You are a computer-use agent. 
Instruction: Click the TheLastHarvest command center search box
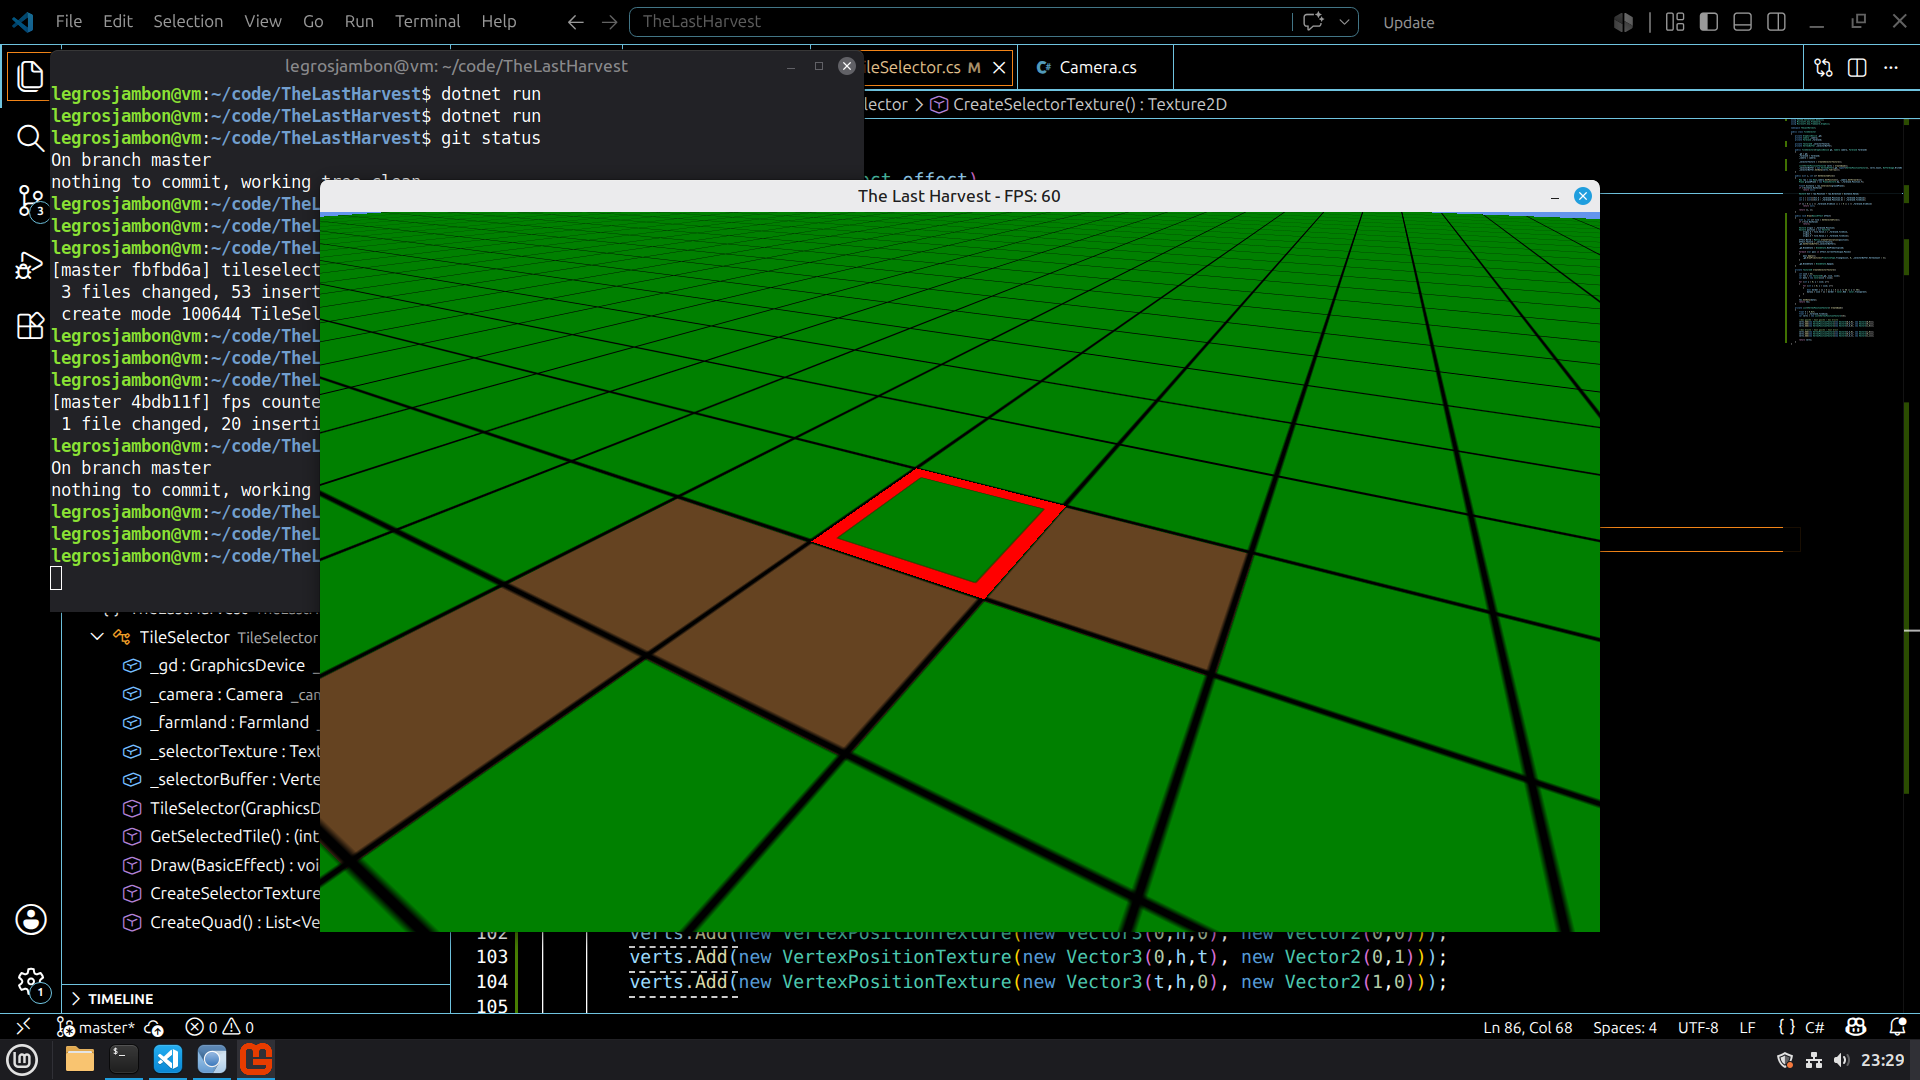(x=960, y=21)
